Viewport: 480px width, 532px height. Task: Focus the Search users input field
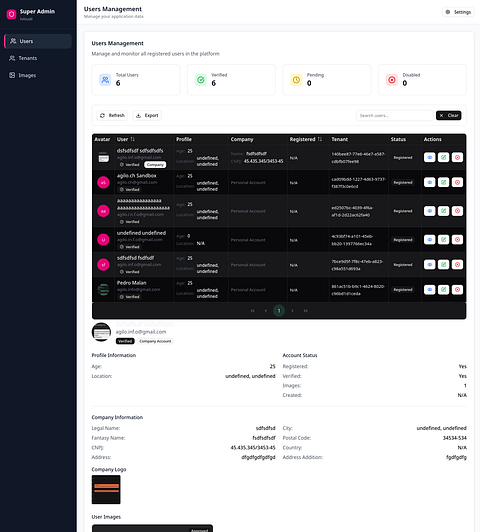tap(395, 115)
